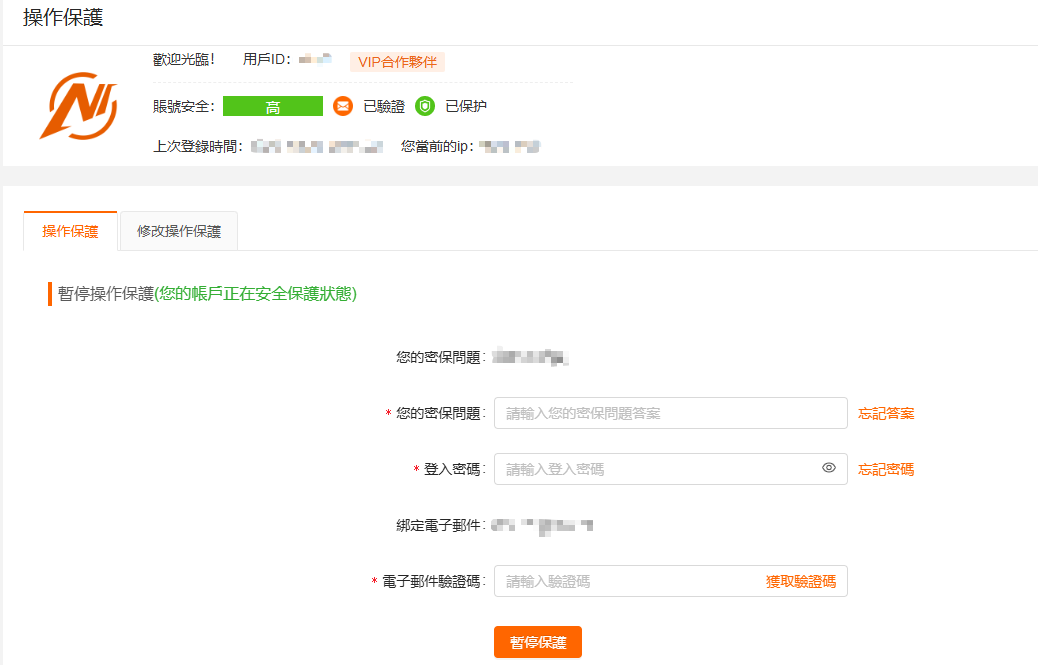Click the green shield protected icon

[425, 106]
